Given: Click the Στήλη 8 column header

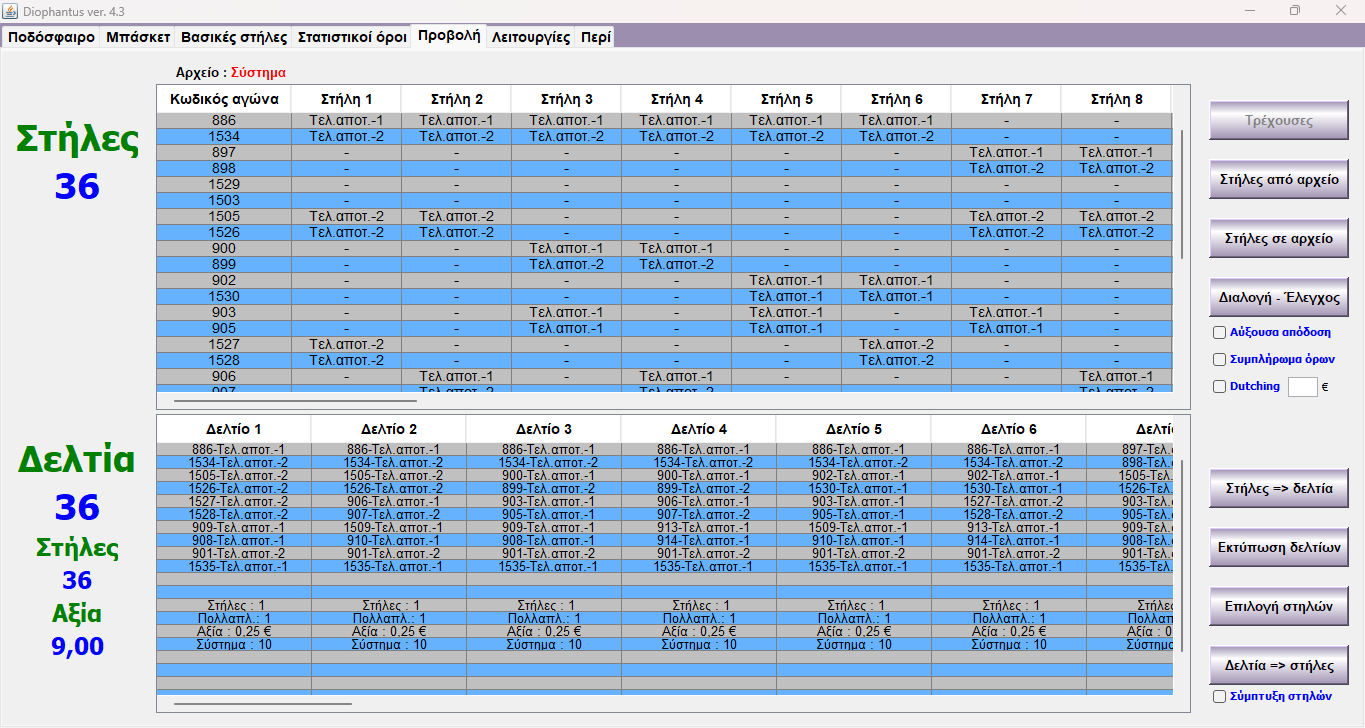Looking at the screenshot, I should (1117, 99).
